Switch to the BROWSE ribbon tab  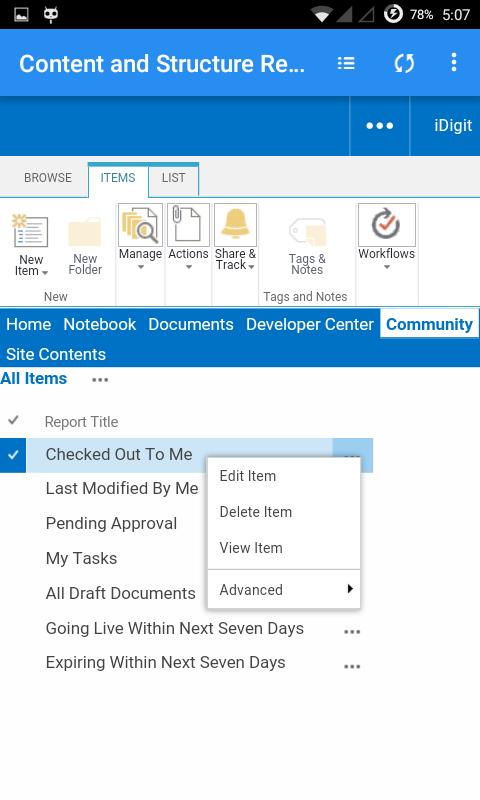[x=48, y=178]
